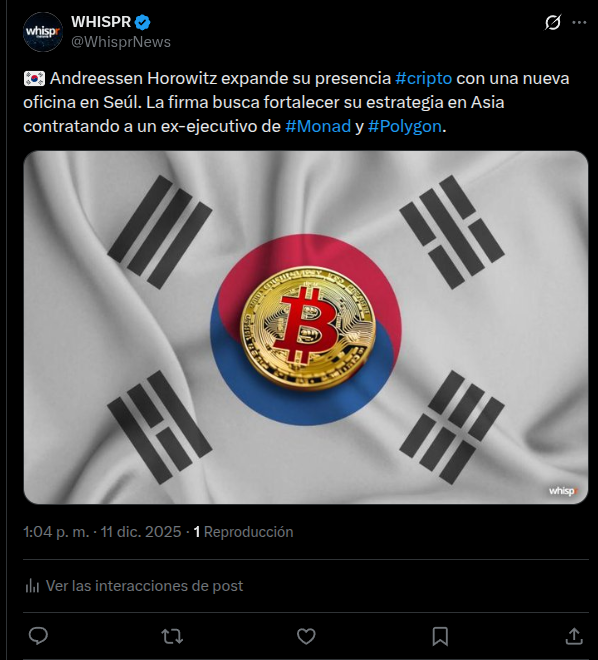Open the #Monad hashtag link
Screen dimensions: 598x660
click(318, 126)
